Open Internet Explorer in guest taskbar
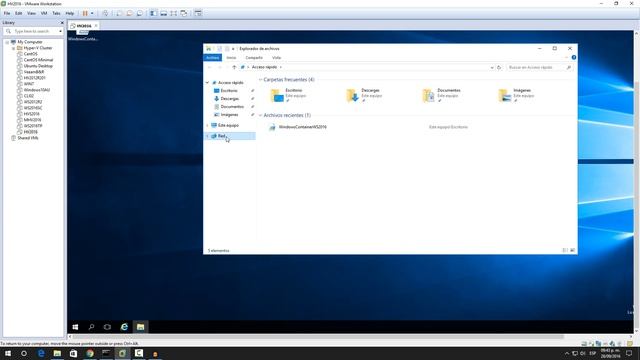This screenshot has width=640, height=360. point(124,327)
